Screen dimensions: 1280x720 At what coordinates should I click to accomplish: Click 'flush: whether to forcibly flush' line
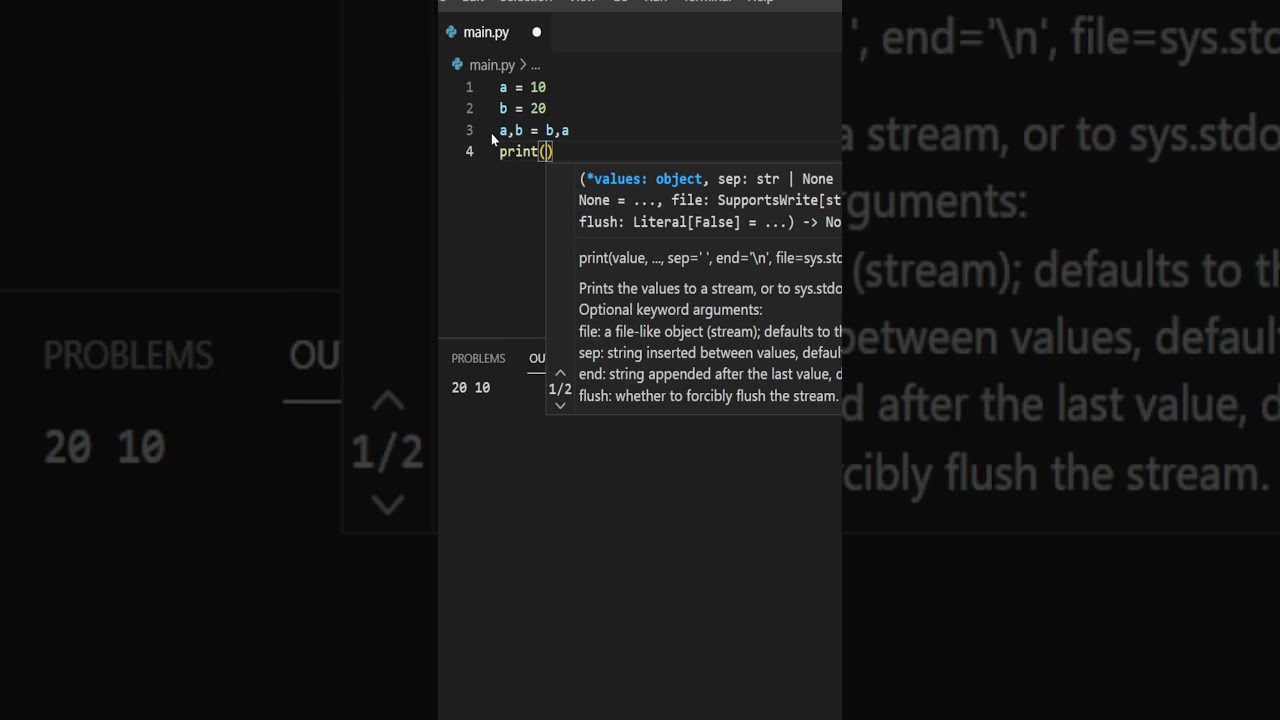[x=708, y=396]
